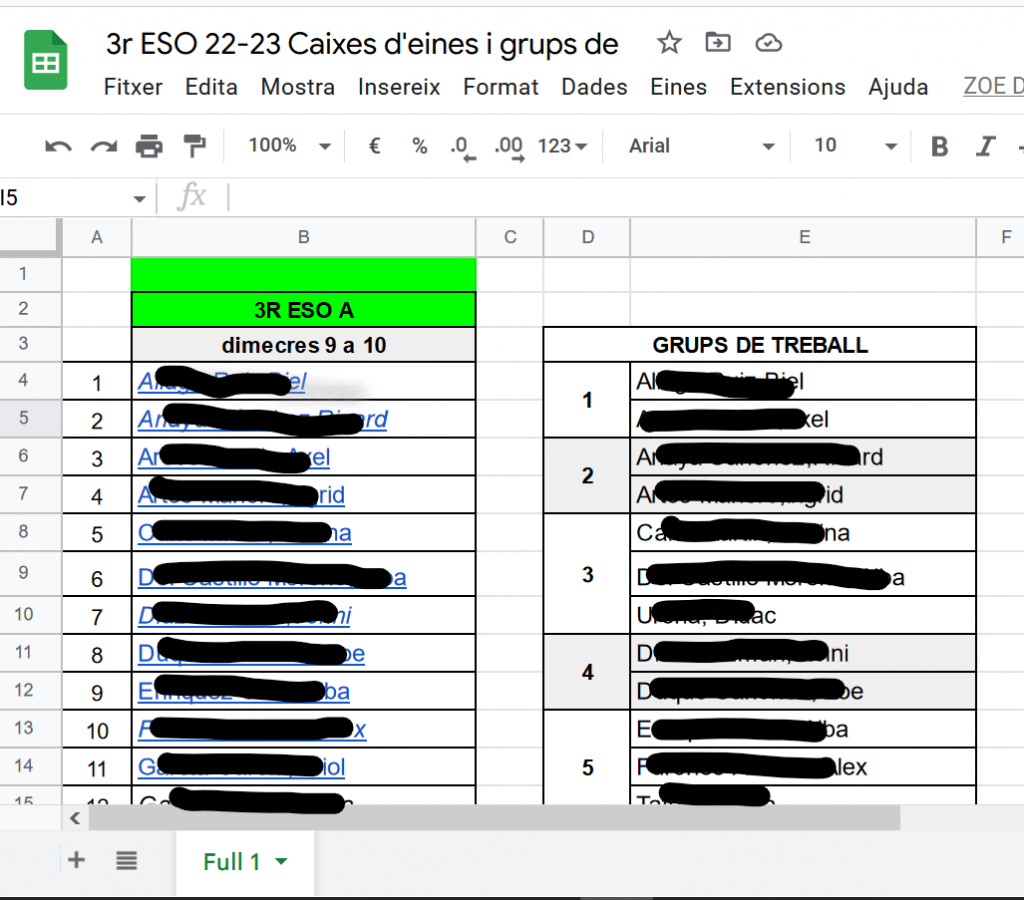Activate the paint format tool
The height and width of the screenshot is (900, 1024).
tap(194, 147)
